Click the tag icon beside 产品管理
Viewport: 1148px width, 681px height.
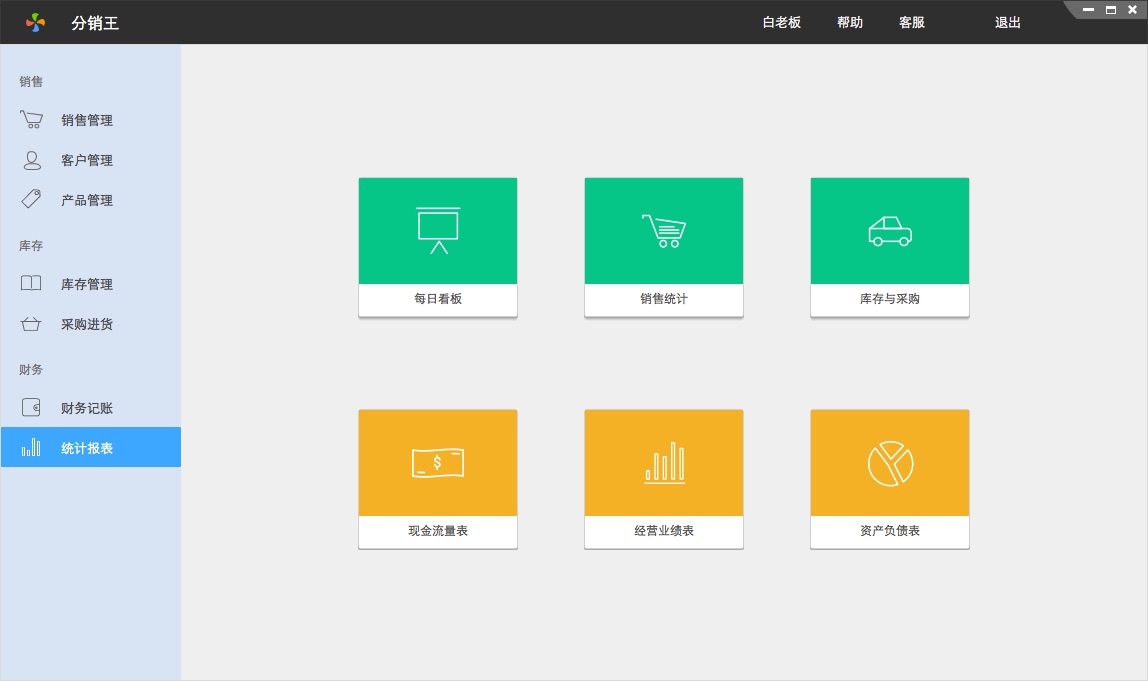click(31, 200)
